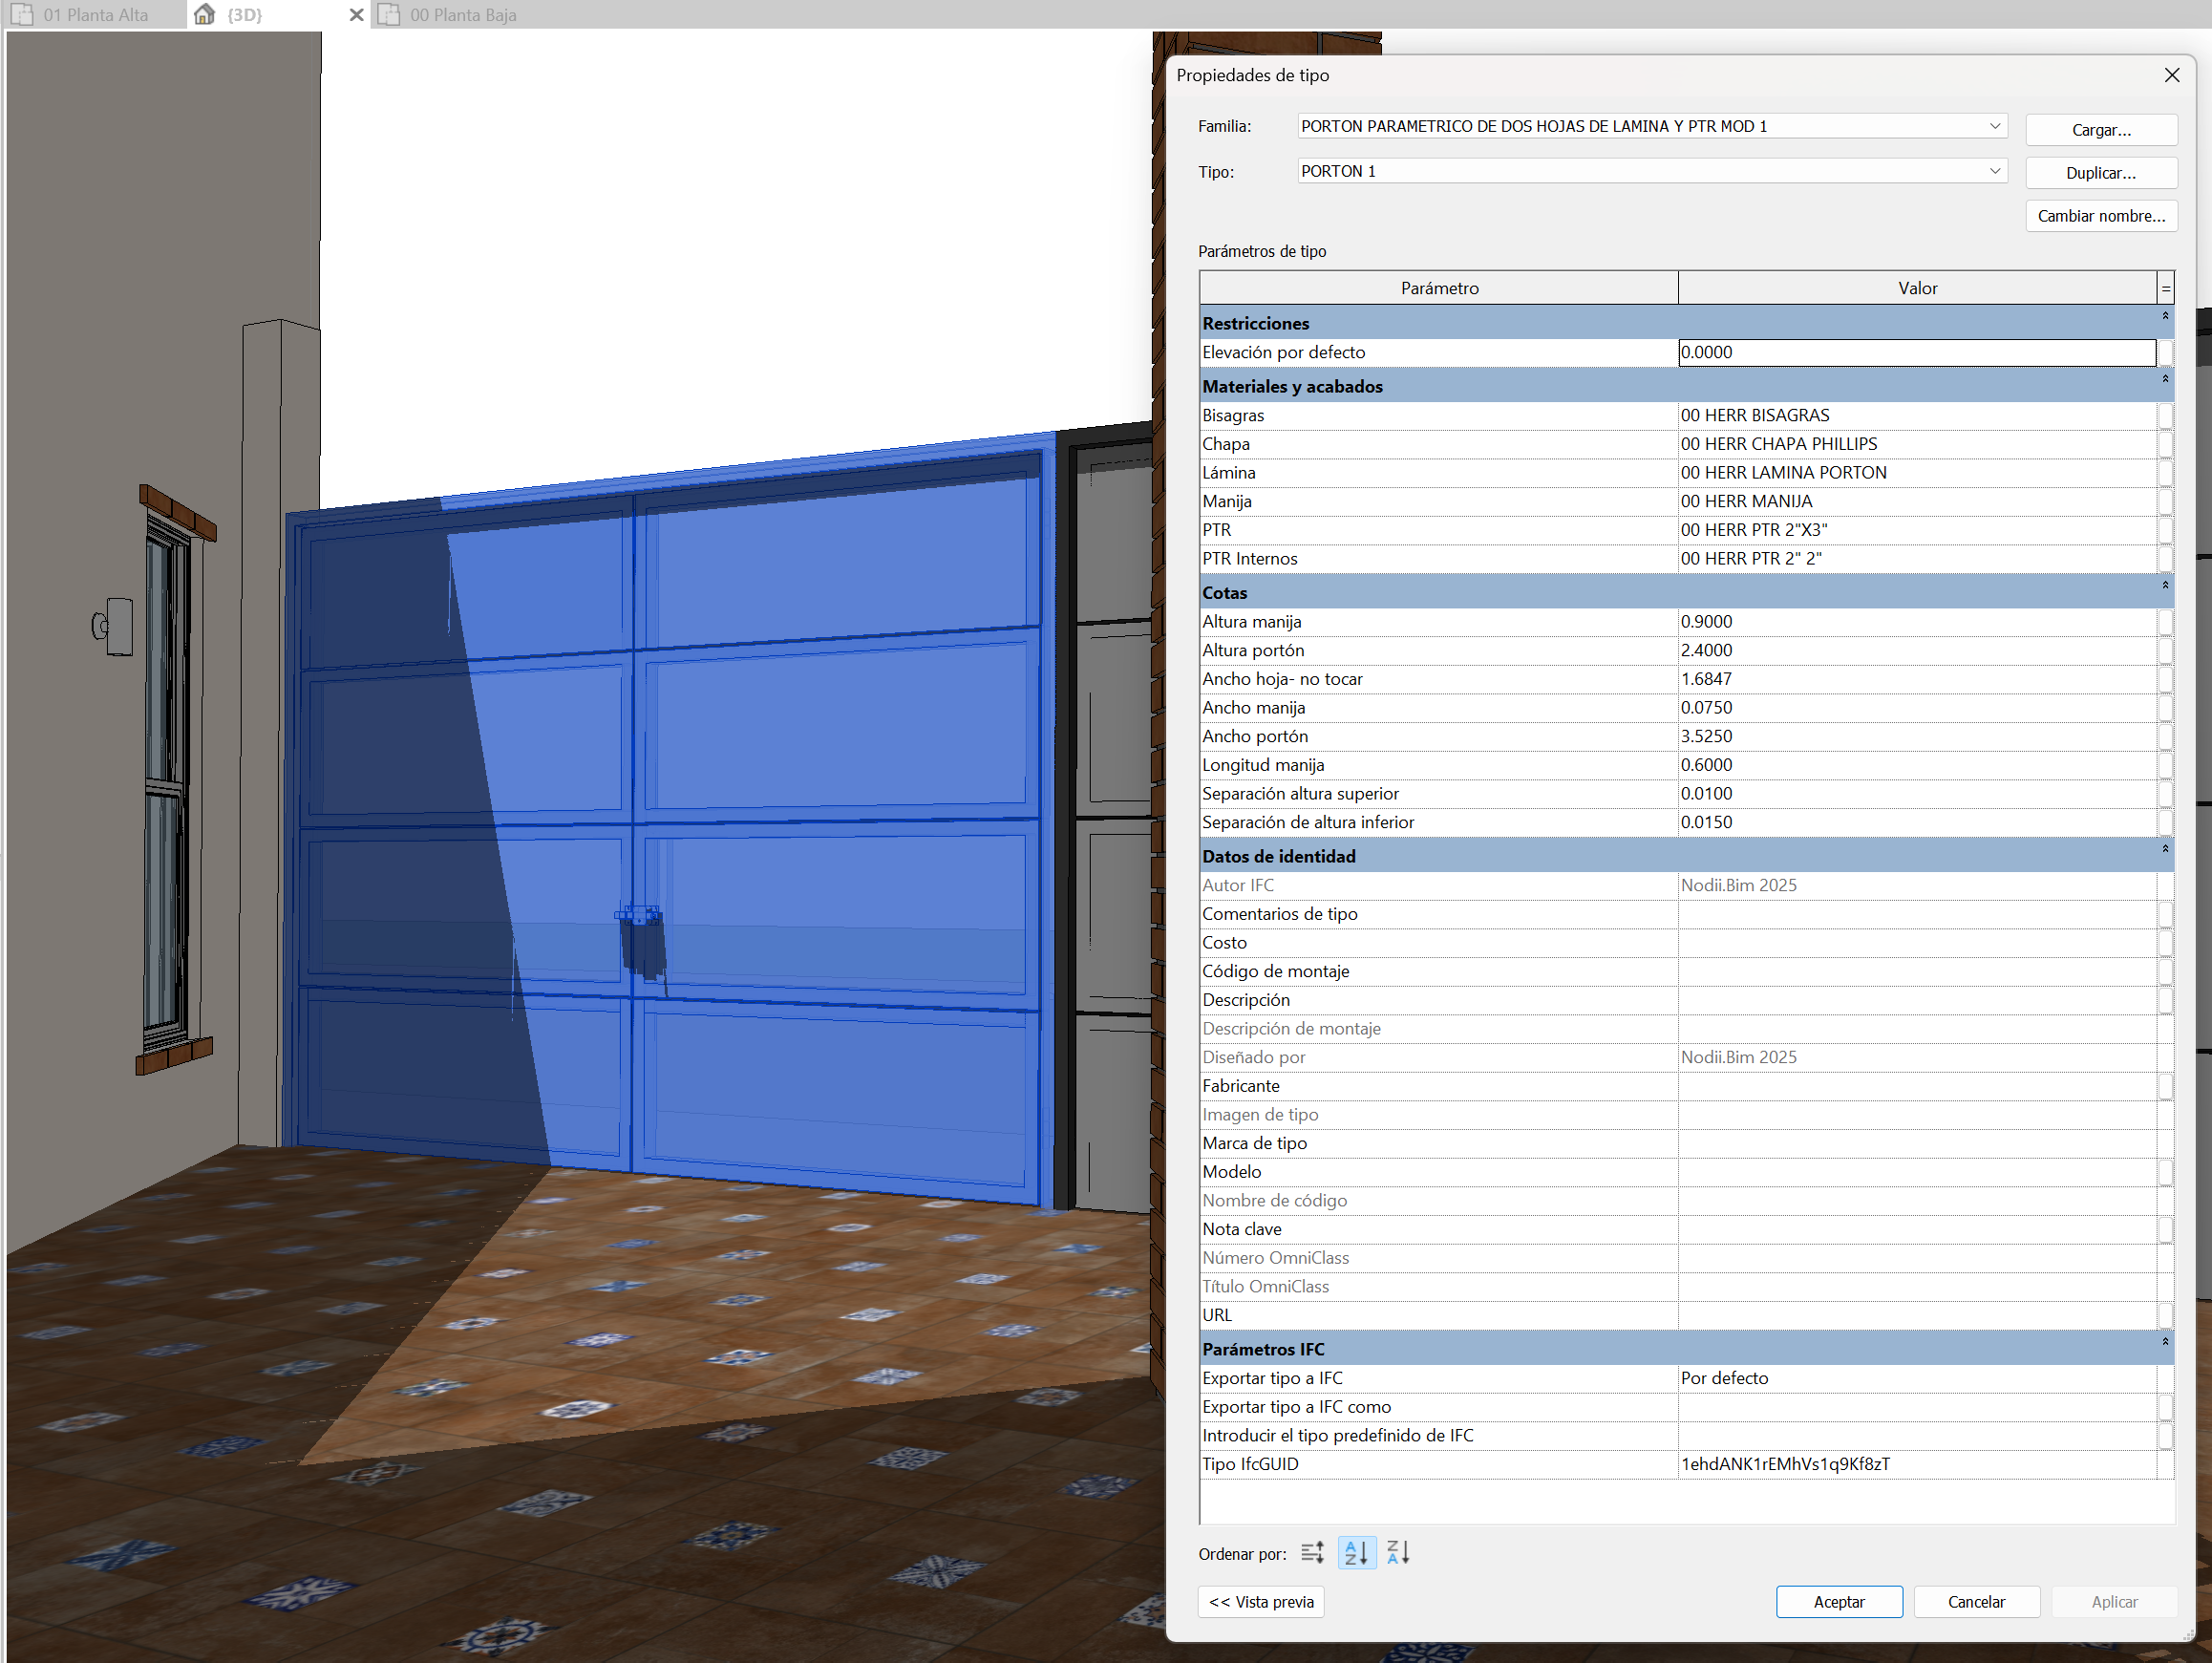Select the Longitud manija value 0.6000

[x=1917, y=765]
